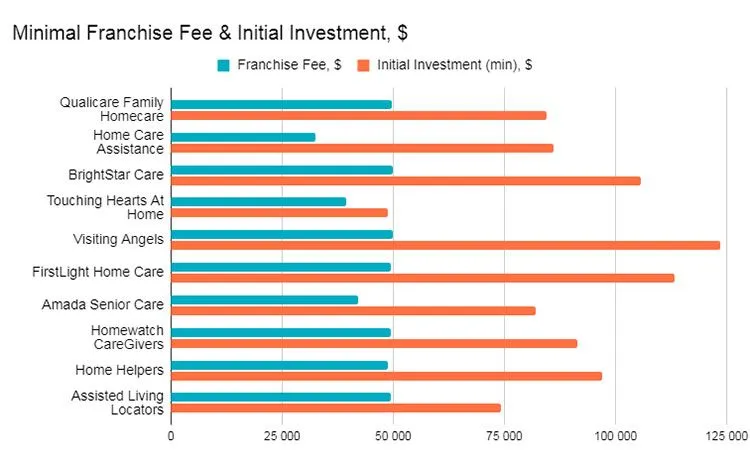Viewport: 750px width, 465px height.
Task: Click the Qualicare Family Homecare axis label
Action: [x=112, y=109]
